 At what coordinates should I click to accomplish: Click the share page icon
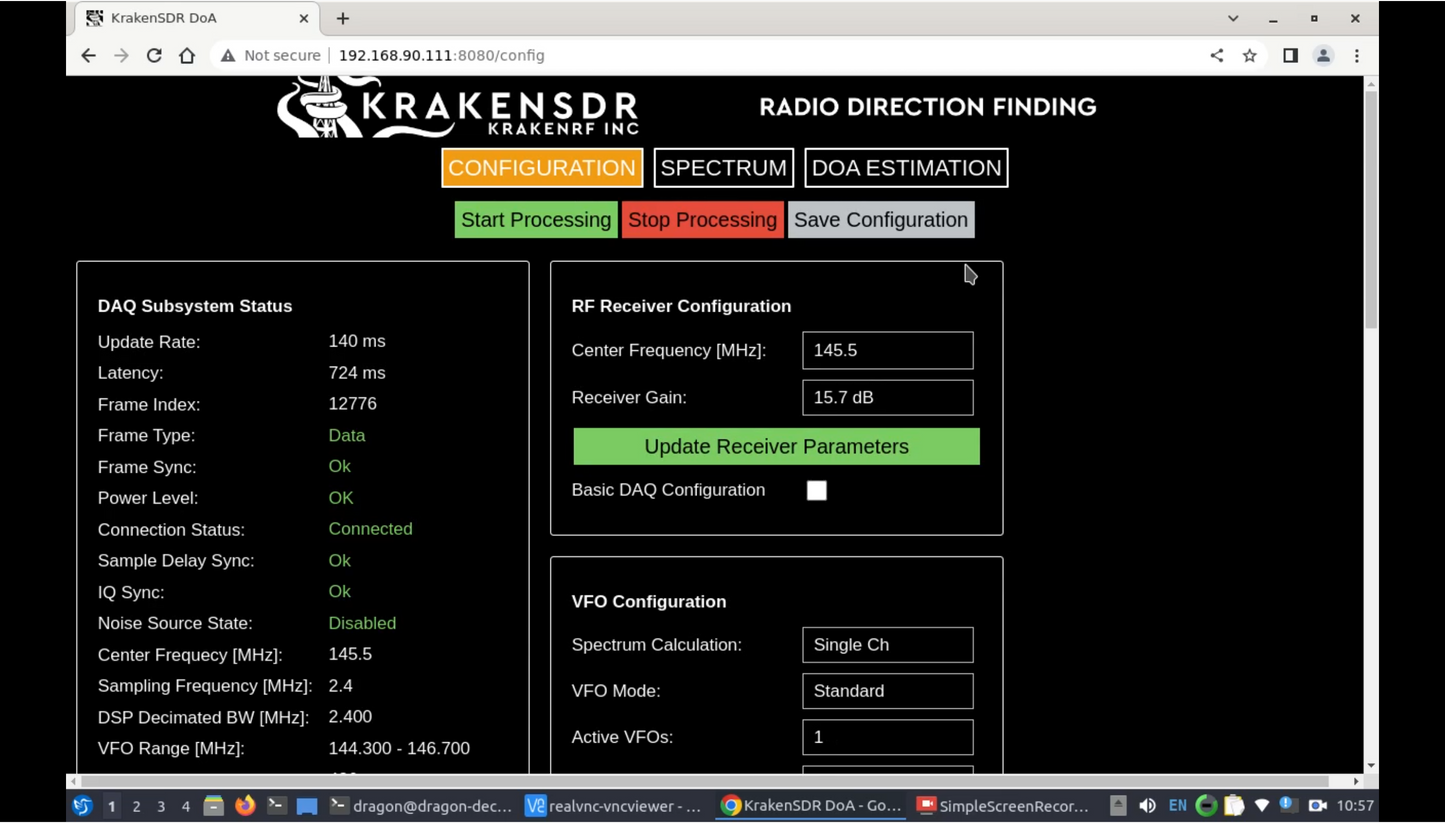click(1216, 56)
